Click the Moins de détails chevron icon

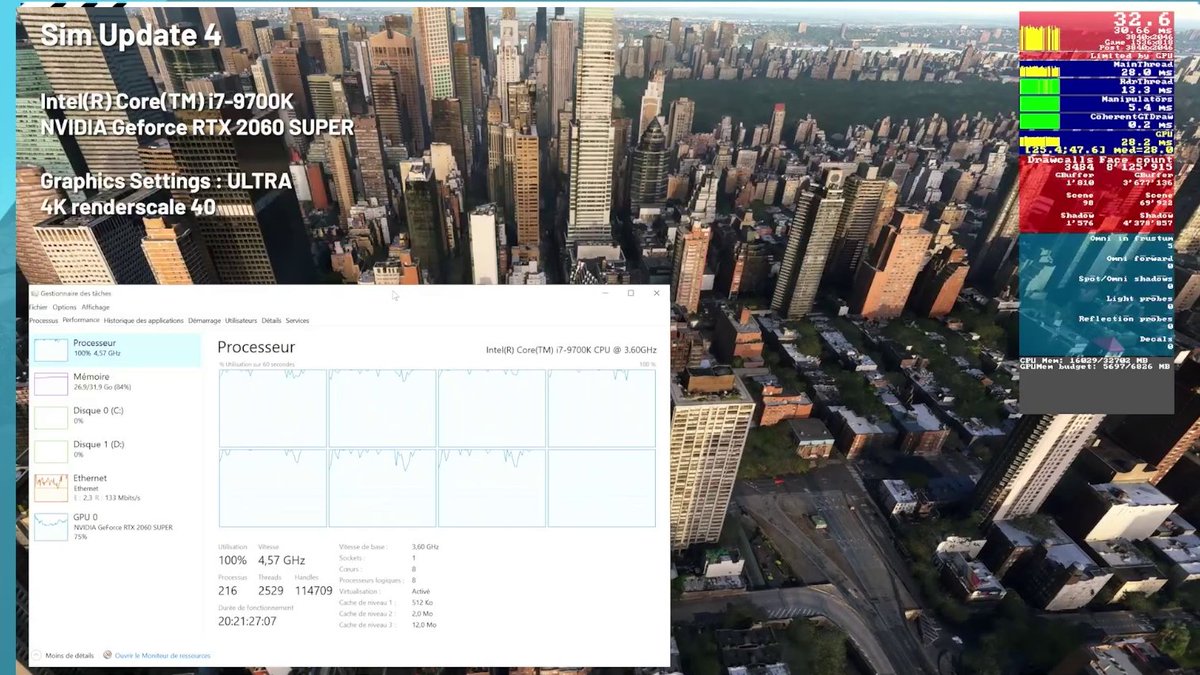tap(38, 655)
